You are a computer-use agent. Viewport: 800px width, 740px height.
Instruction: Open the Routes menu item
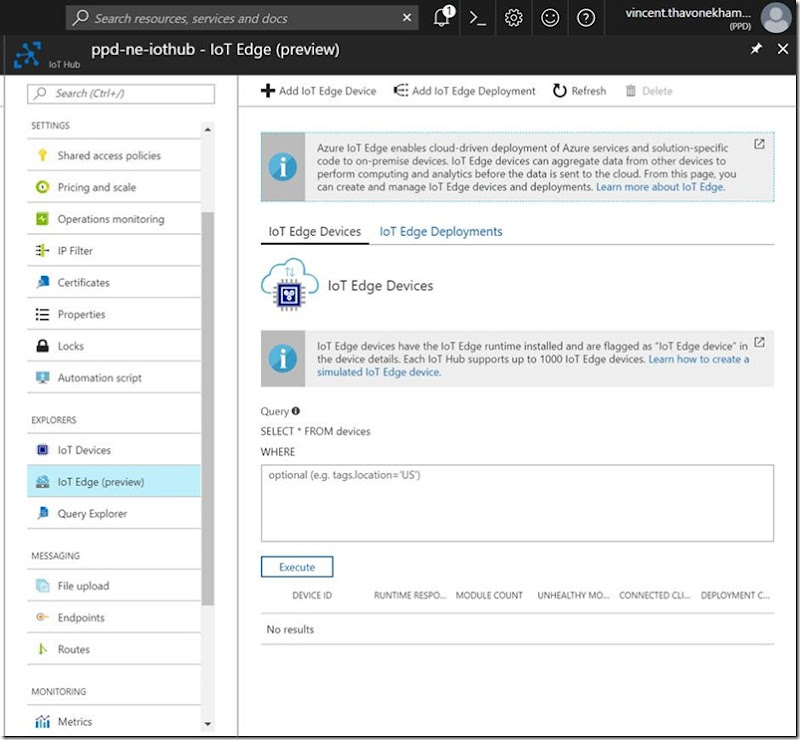click(x=114, y=649)
